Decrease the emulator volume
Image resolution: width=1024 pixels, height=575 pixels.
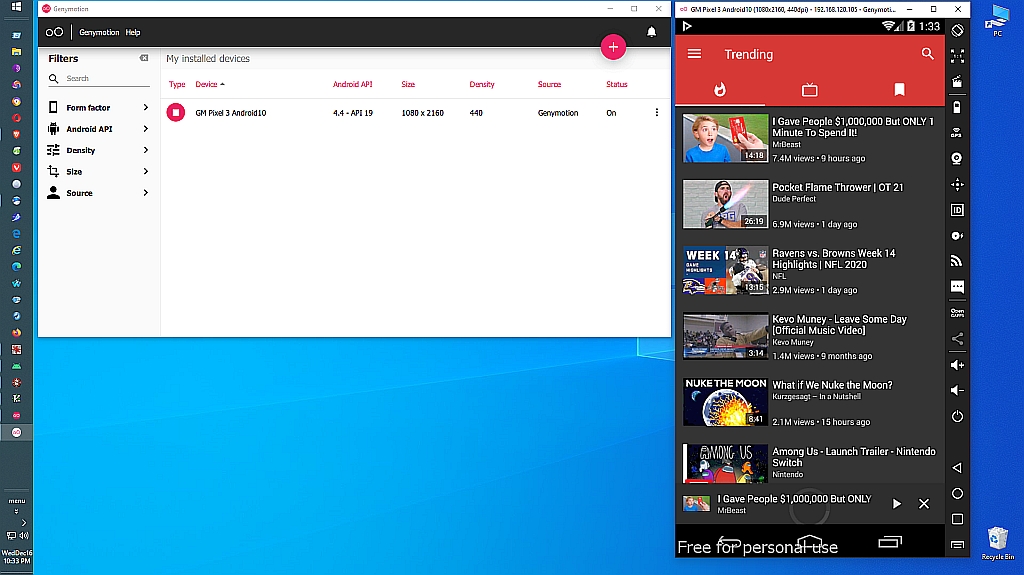[957, 390]
